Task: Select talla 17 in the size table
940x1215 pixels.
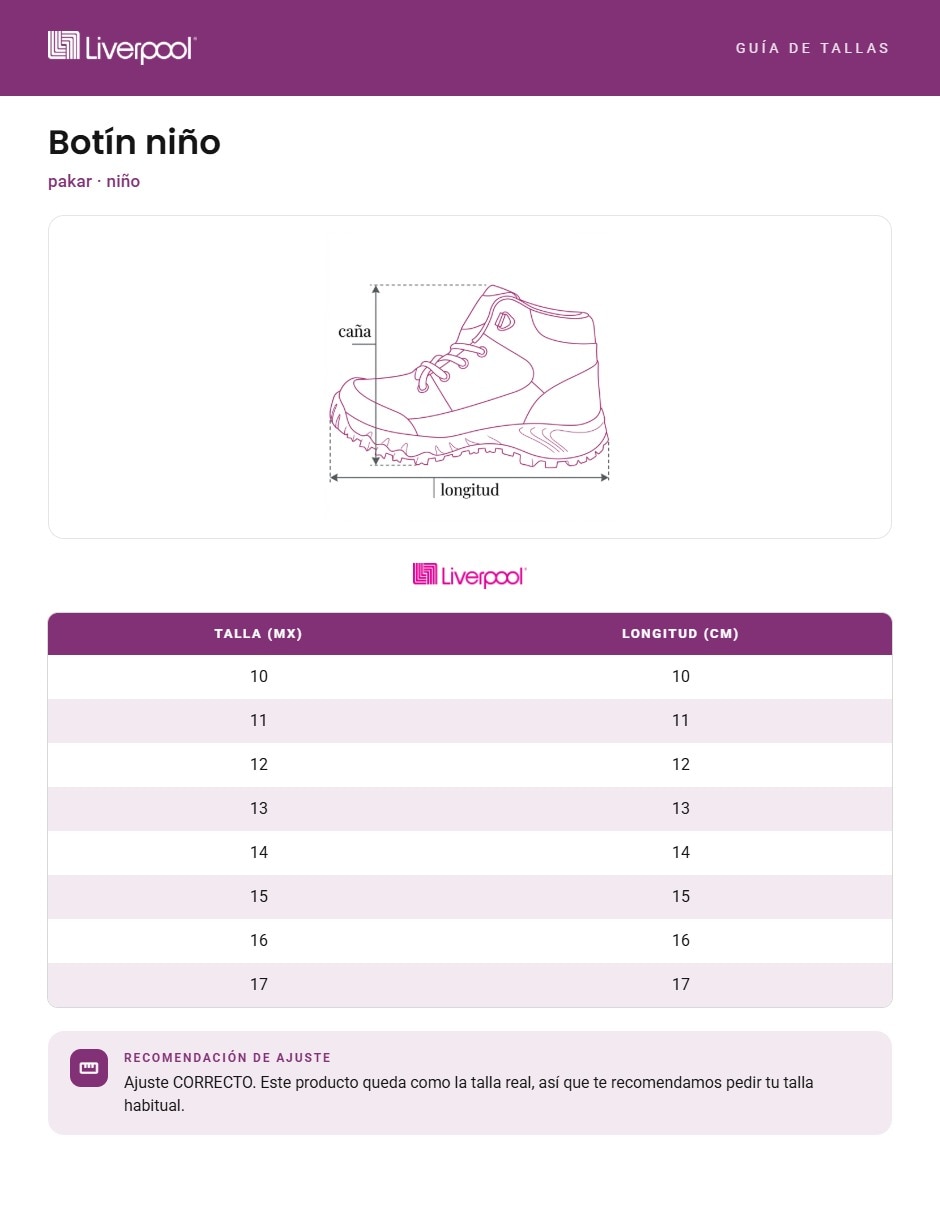Action: click(259, 985)
